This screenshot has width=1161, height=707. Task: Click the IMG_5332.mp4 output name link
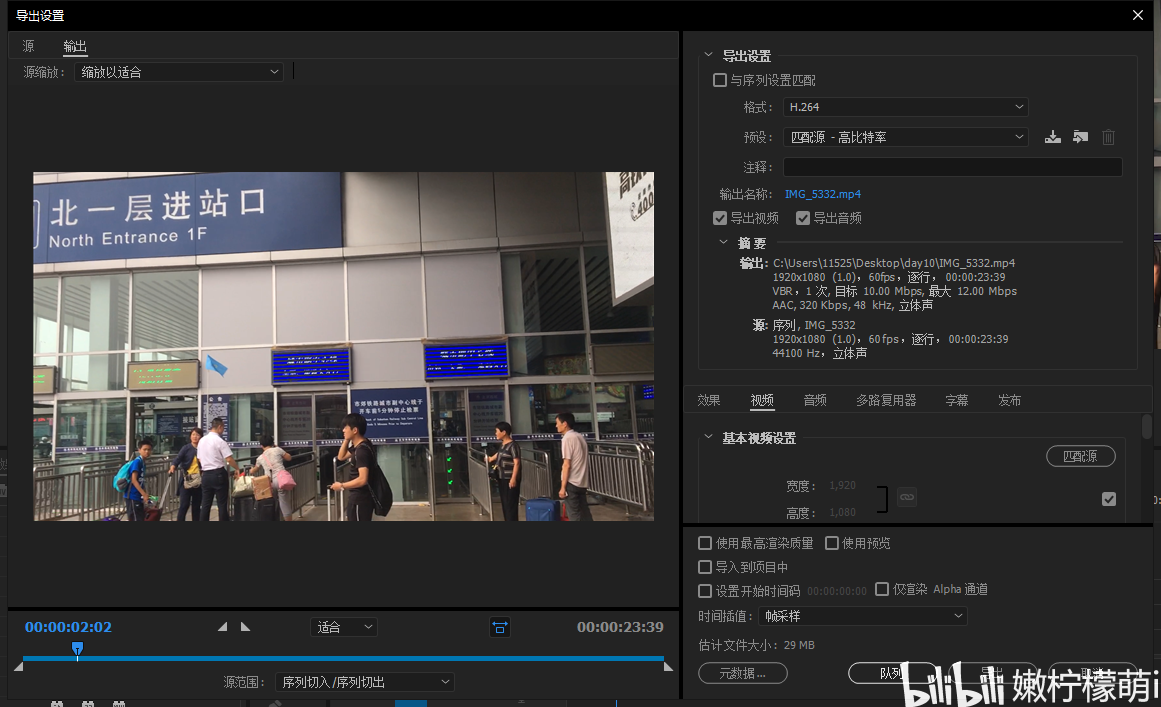click(823, 194)
